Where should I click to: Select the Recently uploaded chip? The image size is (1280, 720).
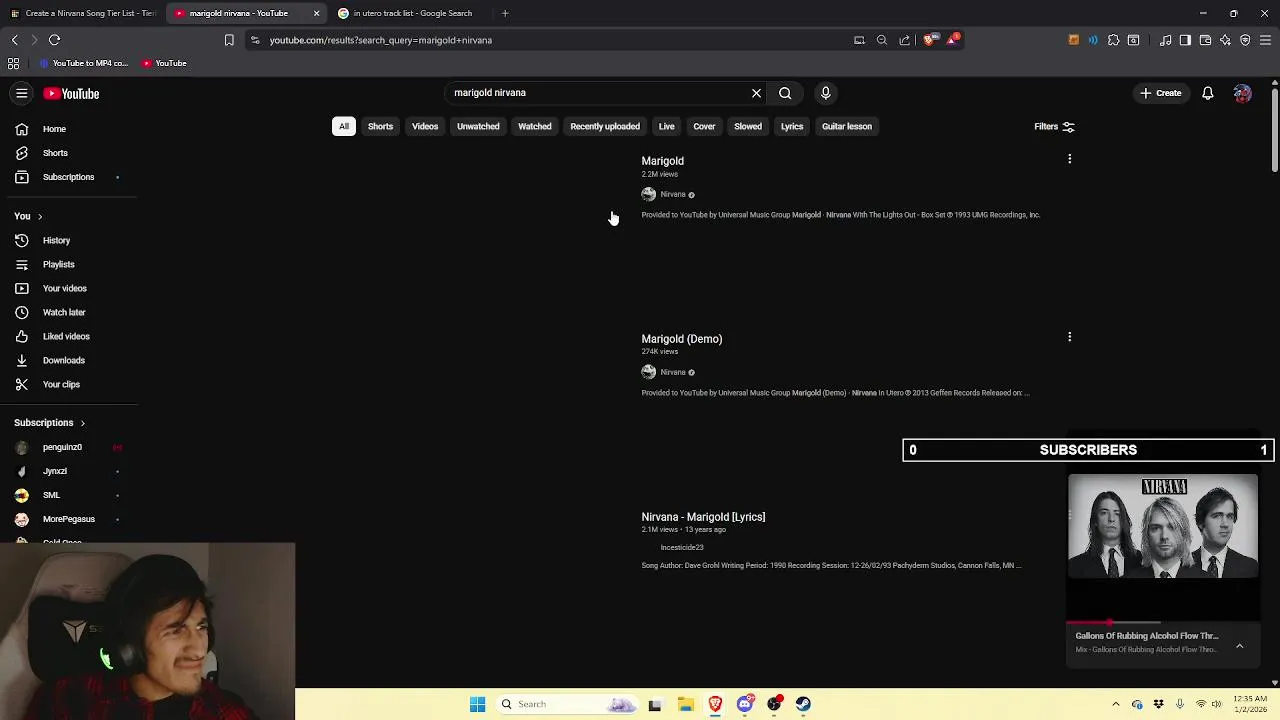pyautogui.click(x=605, y=127)
